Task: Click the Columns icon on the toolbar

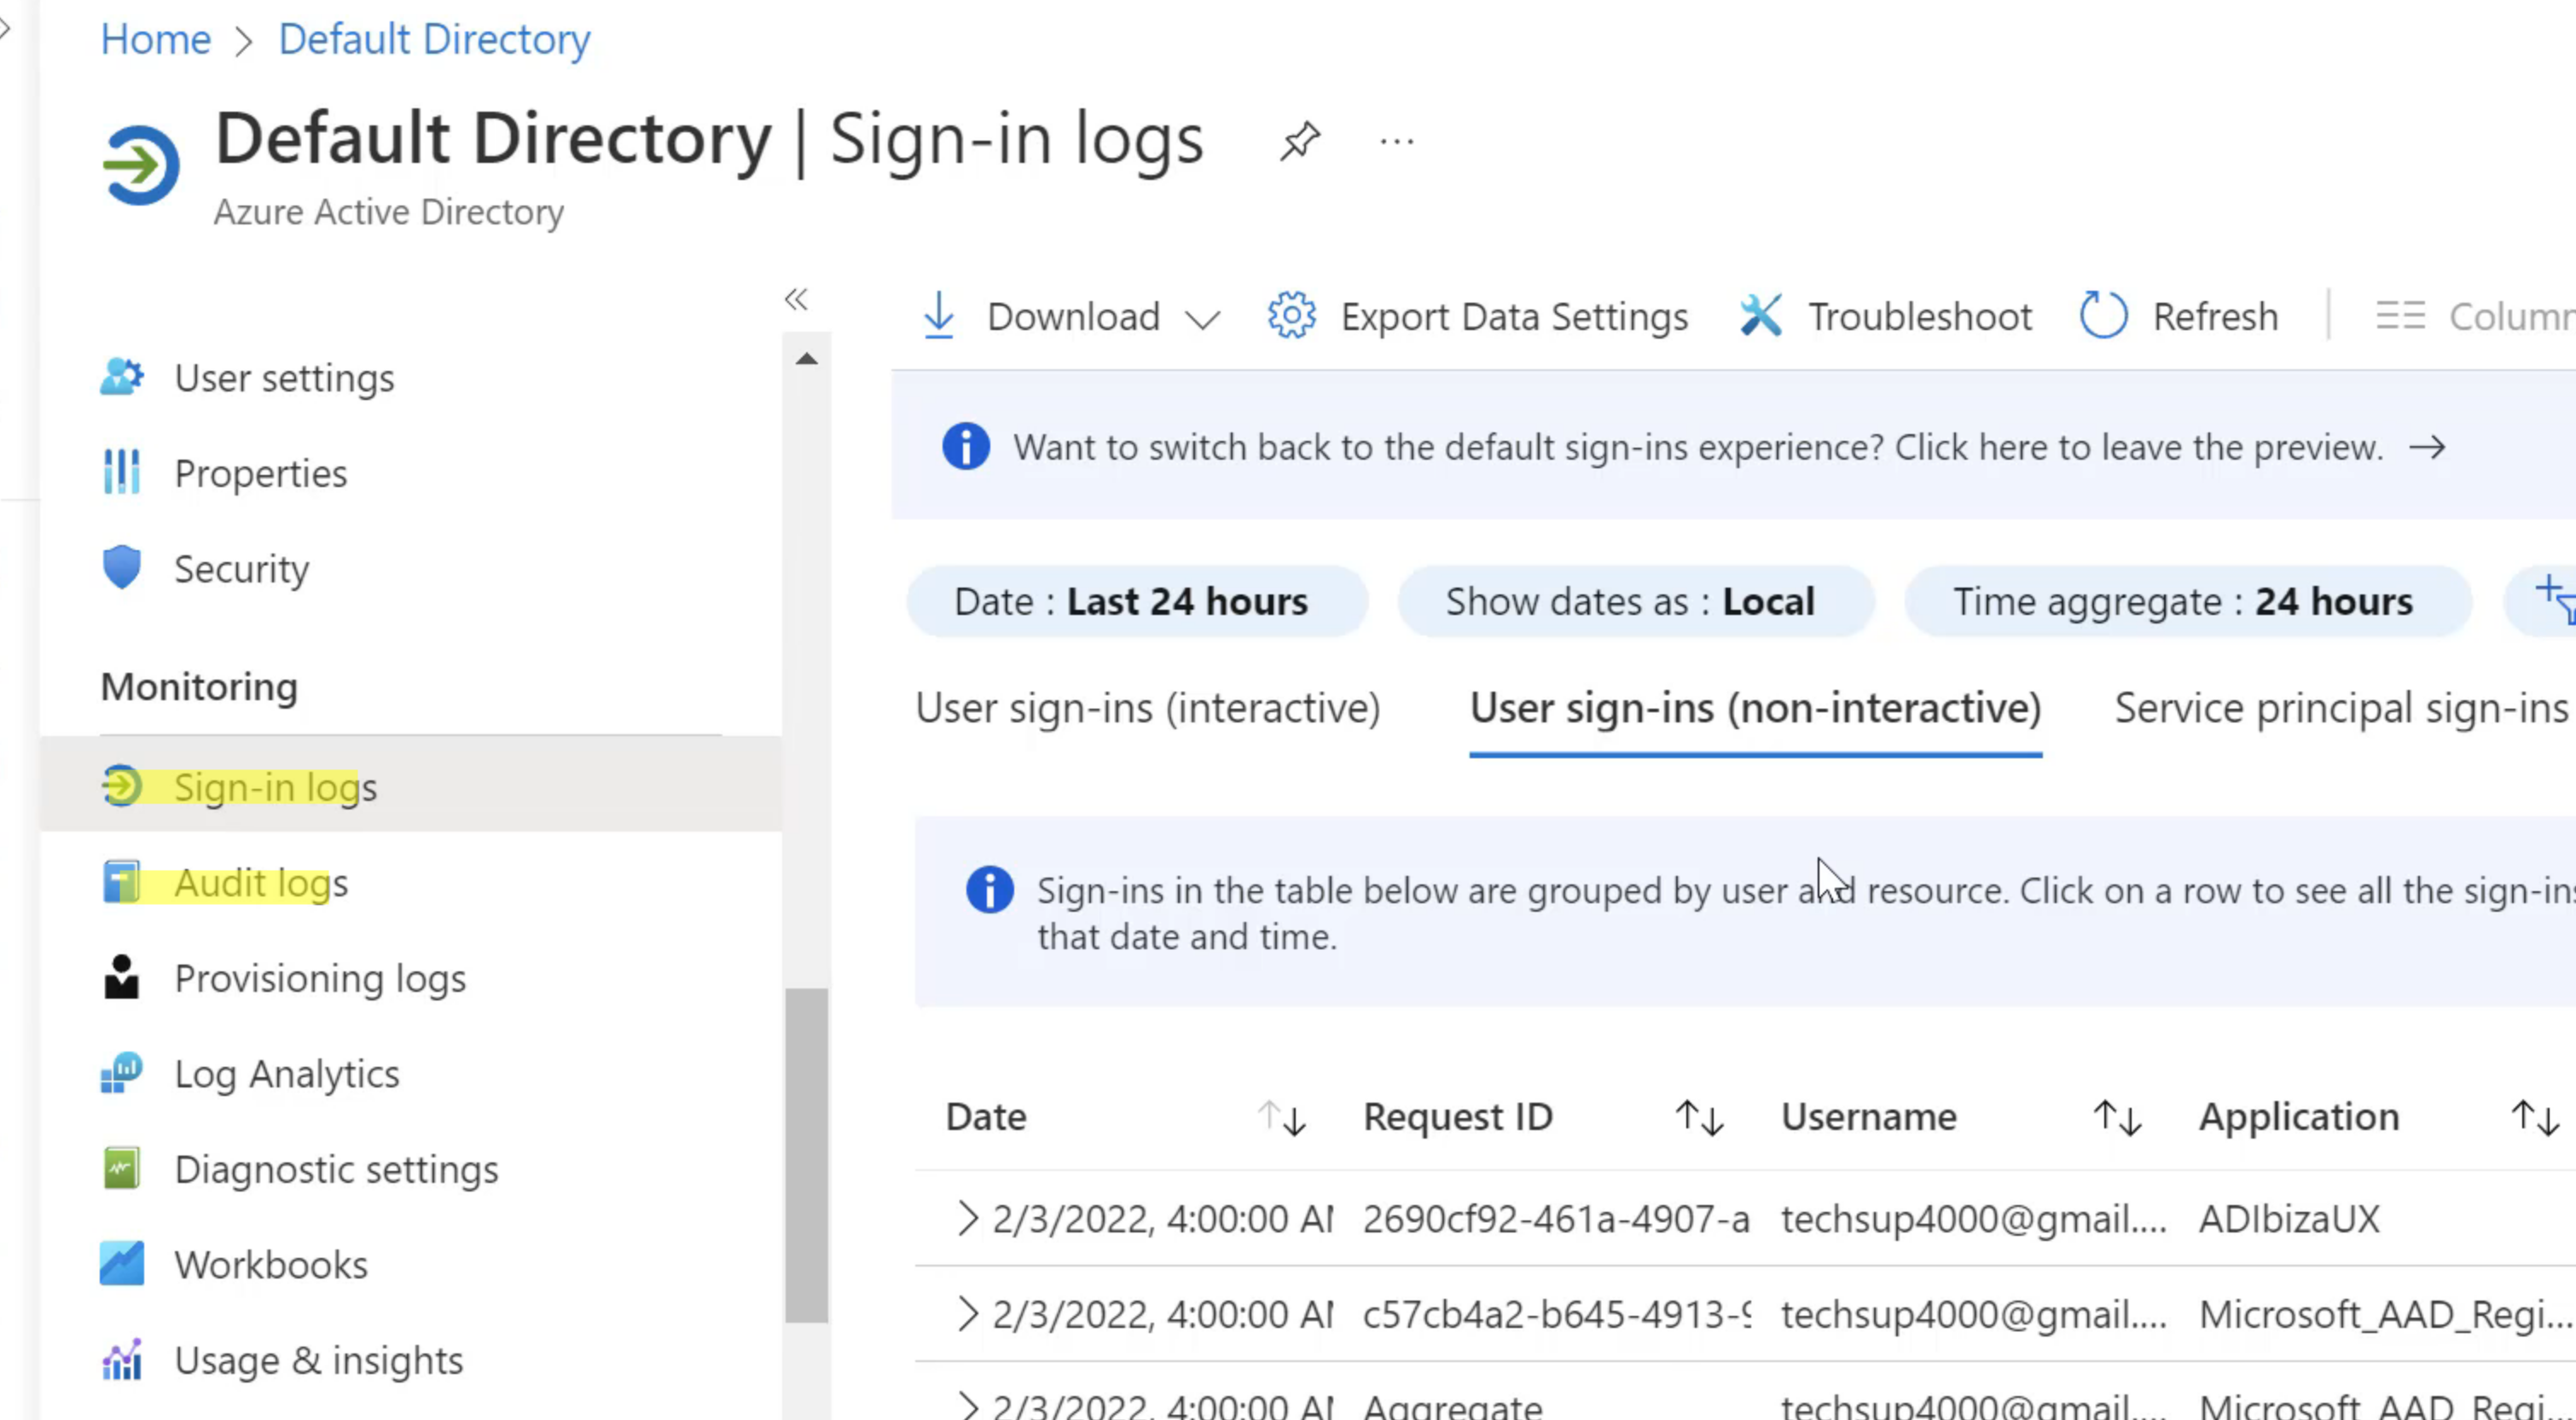Action: 2402,315
